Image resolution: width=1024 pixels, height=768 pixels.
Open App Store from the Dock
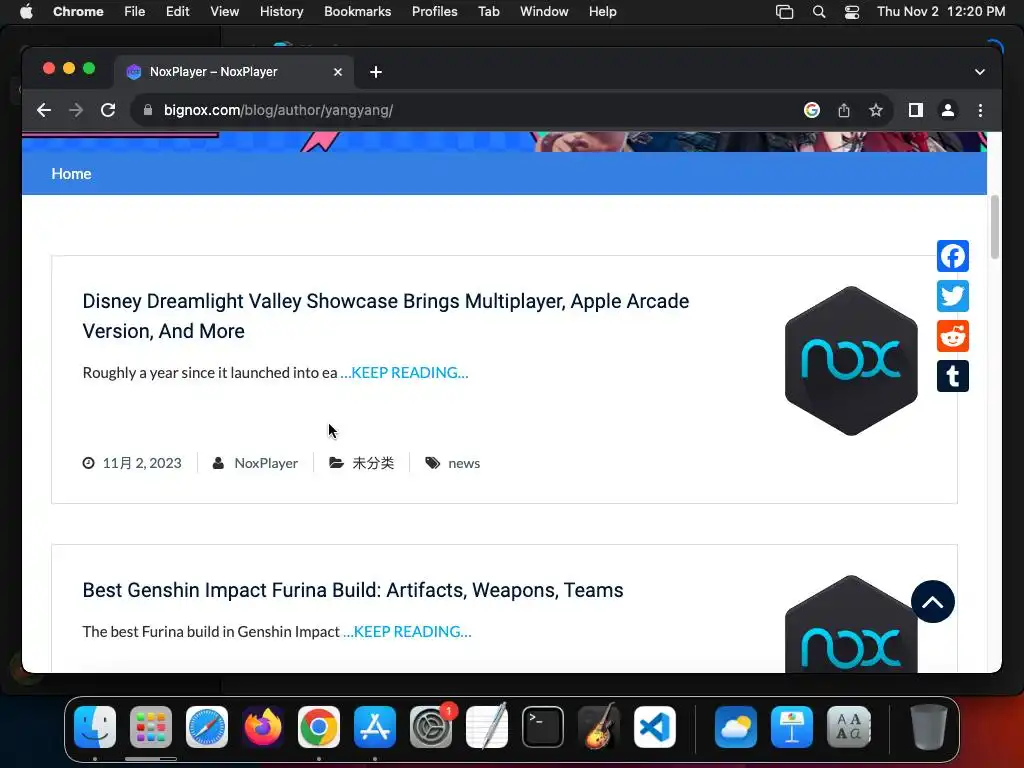coord(375,727)
